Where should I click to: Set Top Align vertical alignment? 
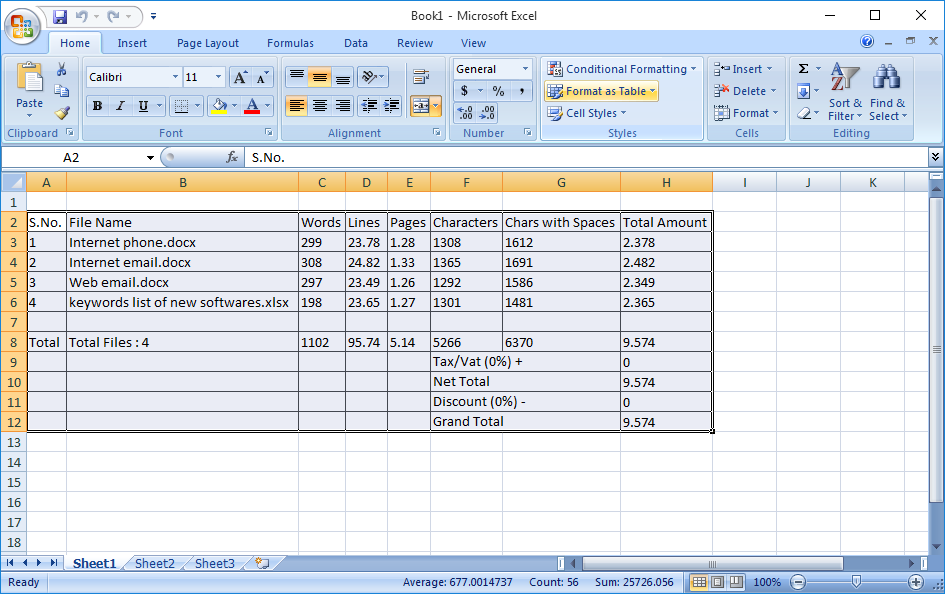click(297, 77)
